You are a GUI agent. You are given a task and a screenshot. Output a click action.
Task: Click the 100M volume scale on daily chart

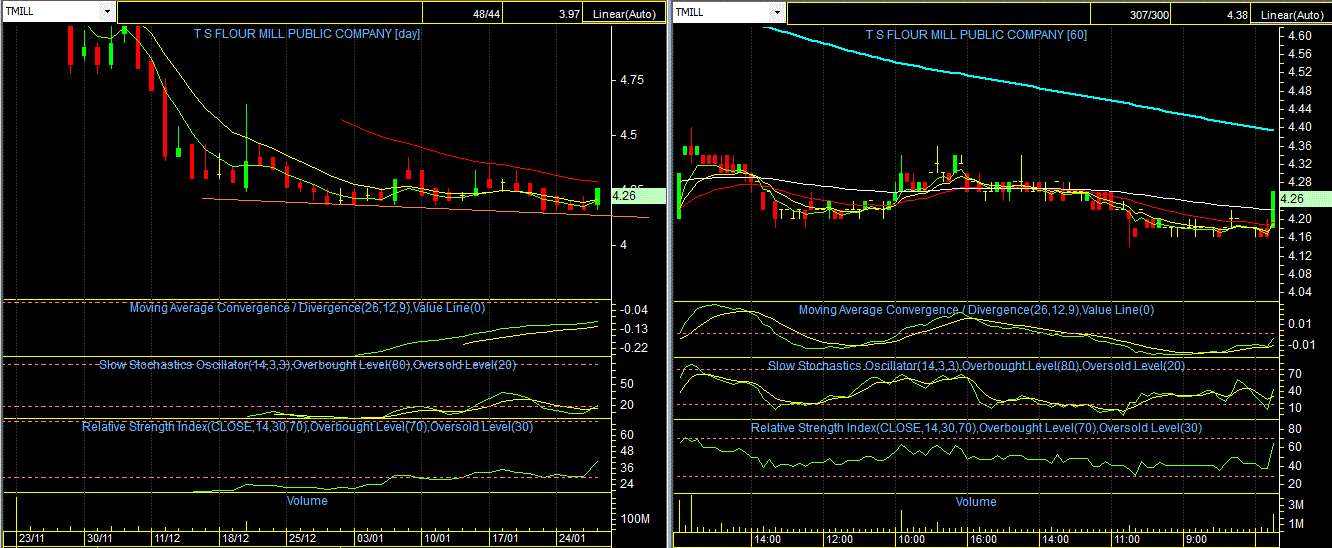(x=635, y=520)
